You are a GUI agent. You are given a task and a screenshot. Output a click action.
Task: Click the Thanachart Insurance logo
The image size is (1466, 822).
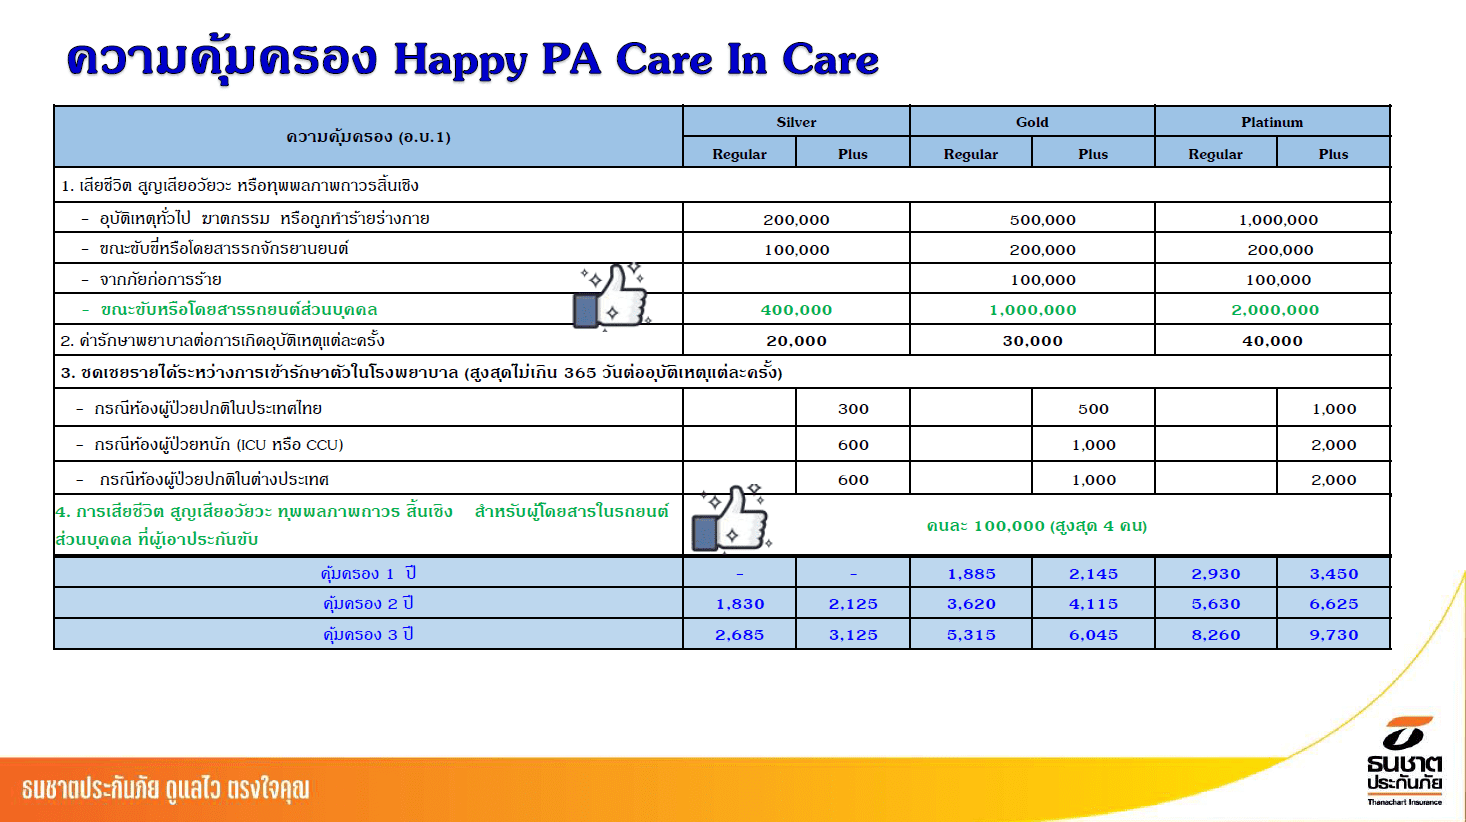1405,762
